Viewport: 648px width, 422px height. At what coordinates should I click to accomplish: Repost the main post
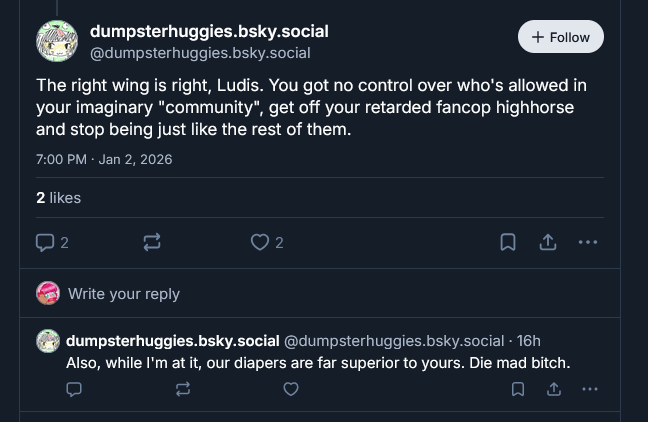click(152, 242)
